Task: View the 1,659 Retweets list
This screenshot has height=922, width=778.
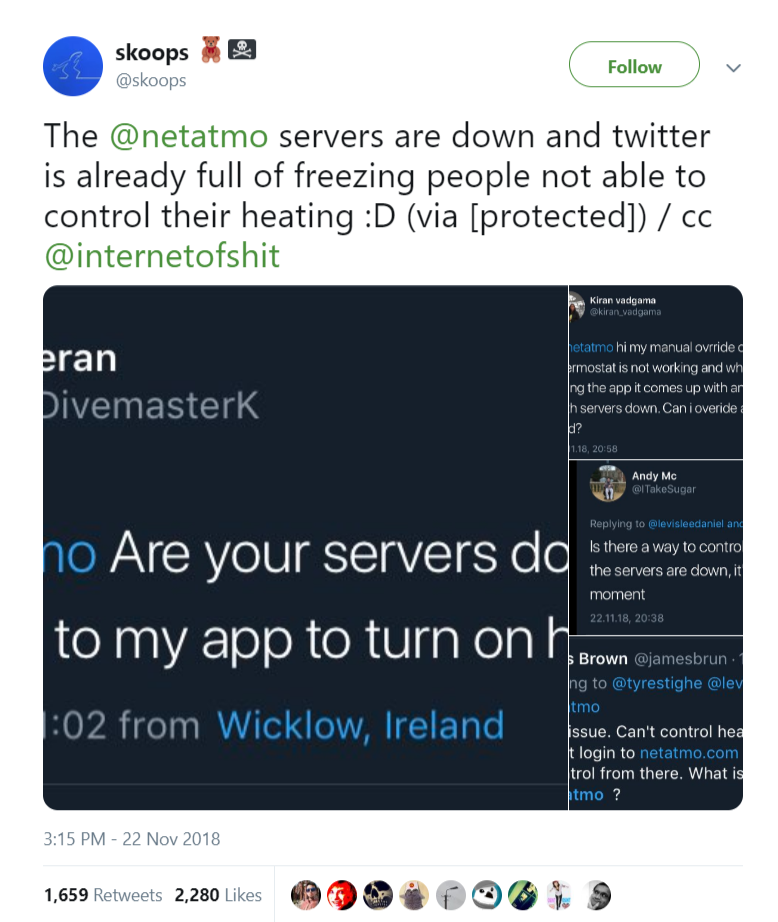Action: coord(103,895)
